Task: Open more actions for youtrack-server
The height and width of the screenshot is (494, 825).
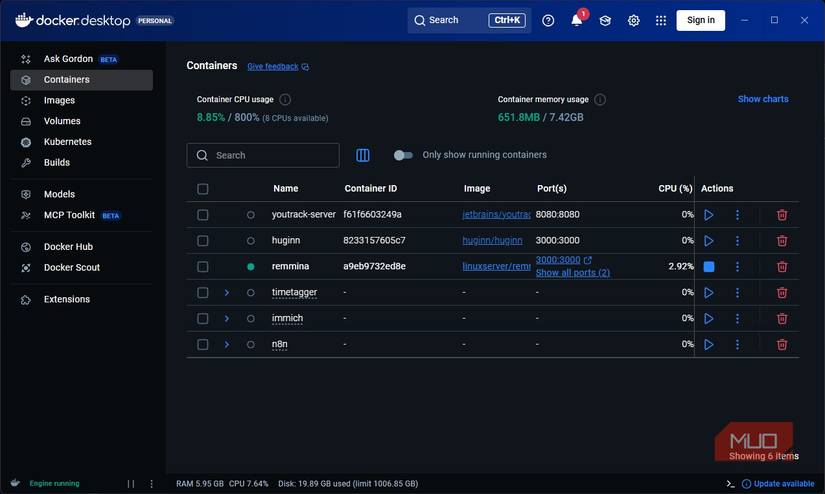Action: click(x=737, y=215)
